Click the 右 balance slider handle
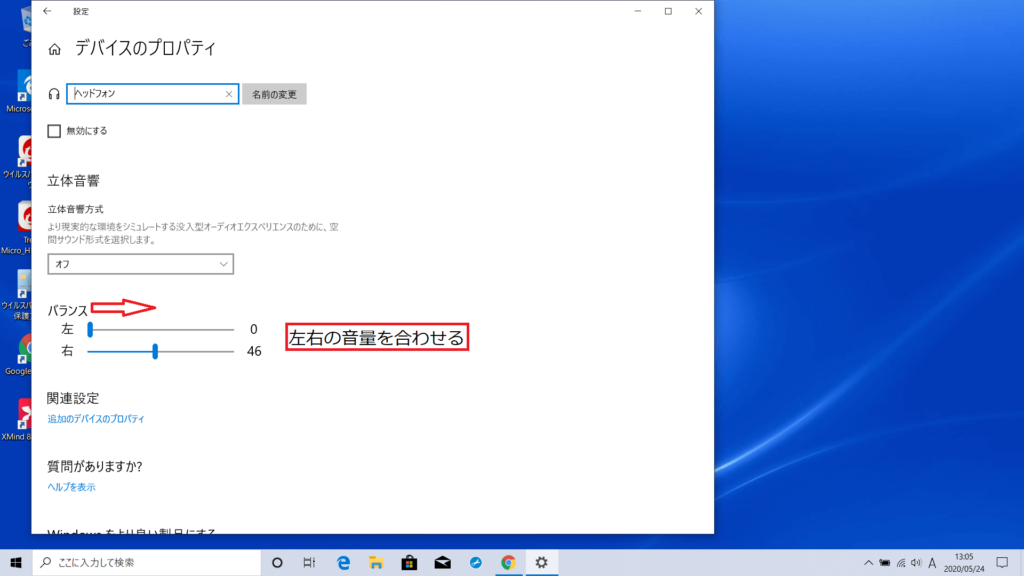The width and height of the screenshot is (1024, 576). (155, 351)
